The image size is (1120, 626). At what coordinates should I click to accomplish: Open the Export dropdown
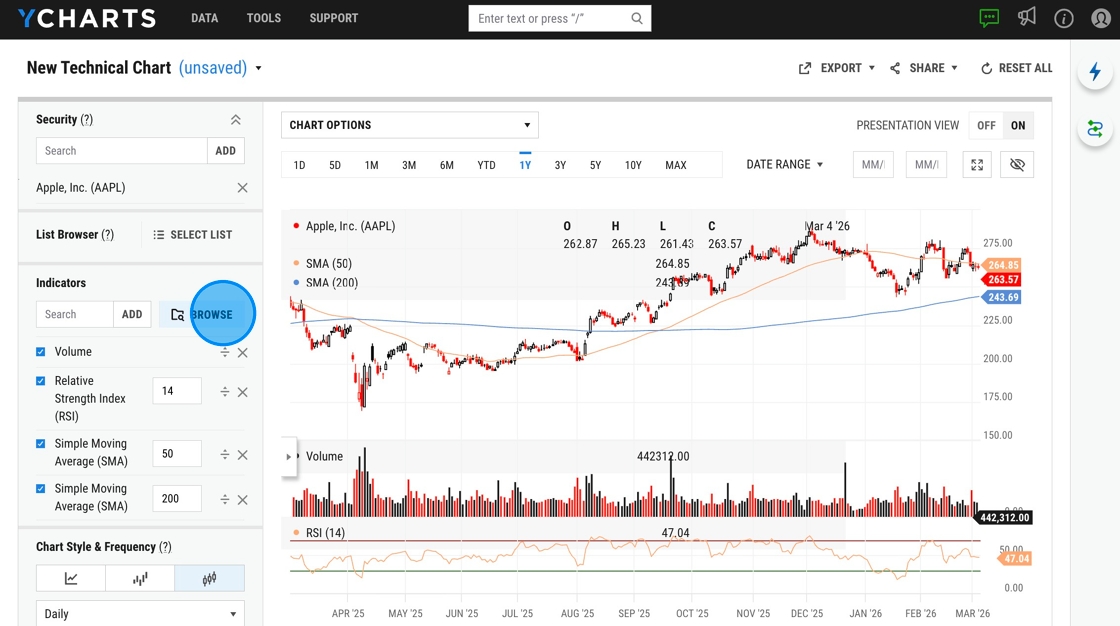coord(836,69)
